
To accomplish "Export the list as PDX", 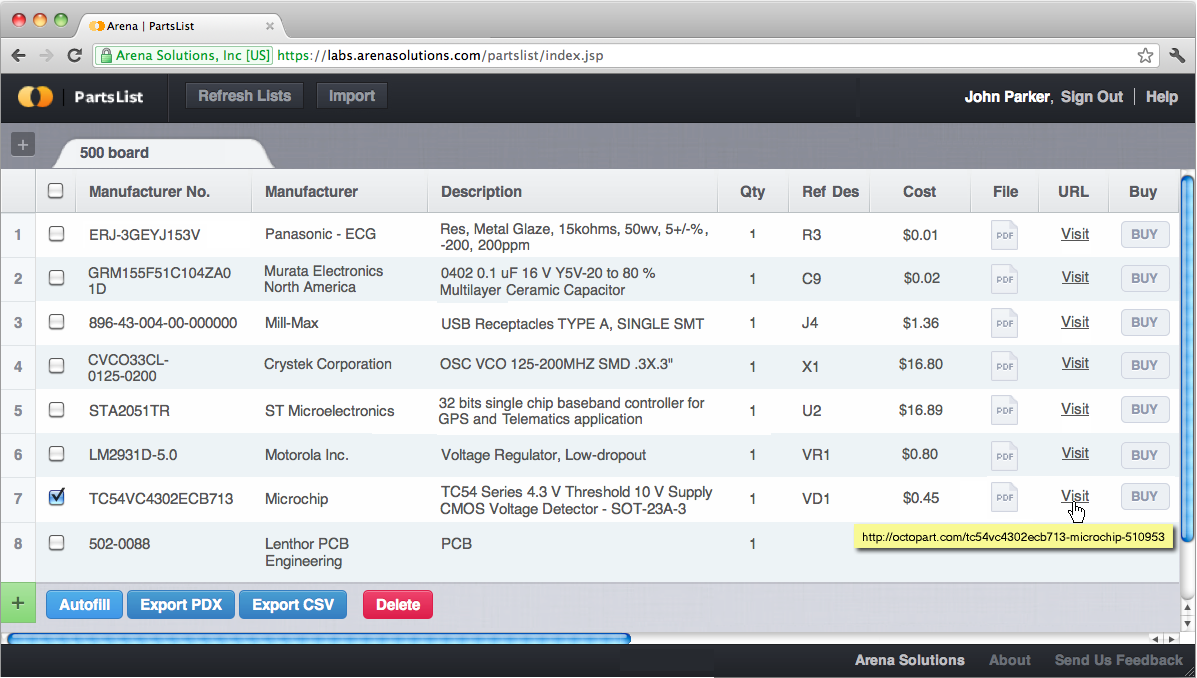I will [x=181, y=605].
